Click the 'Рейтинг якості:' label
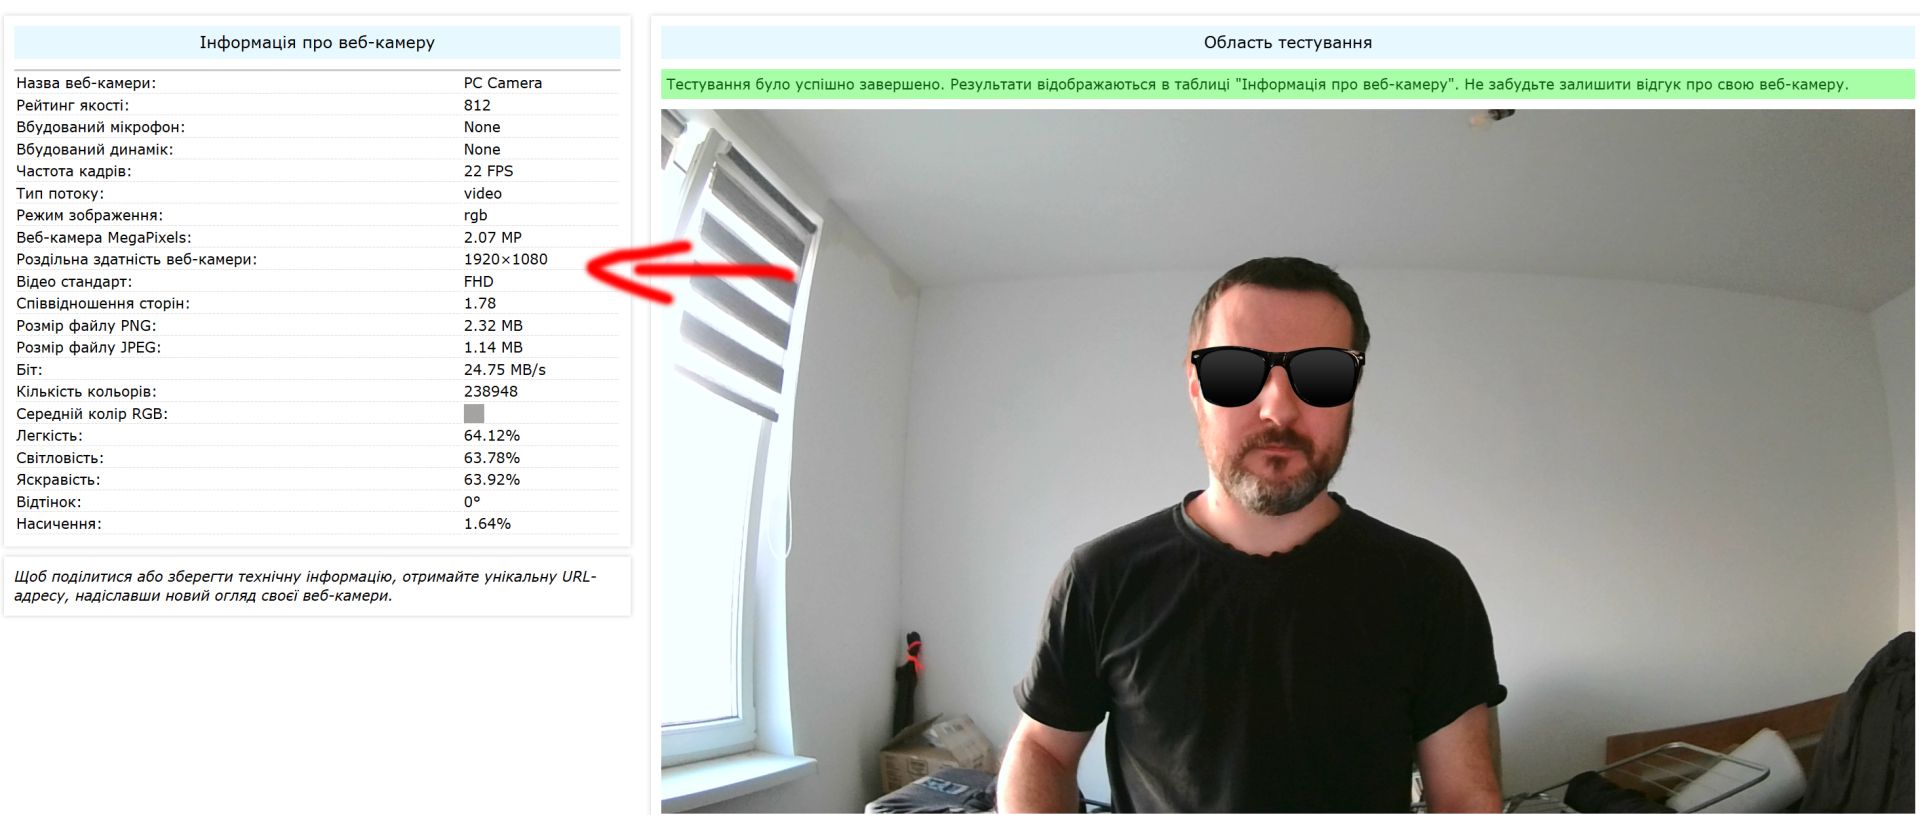 point(73,105)
